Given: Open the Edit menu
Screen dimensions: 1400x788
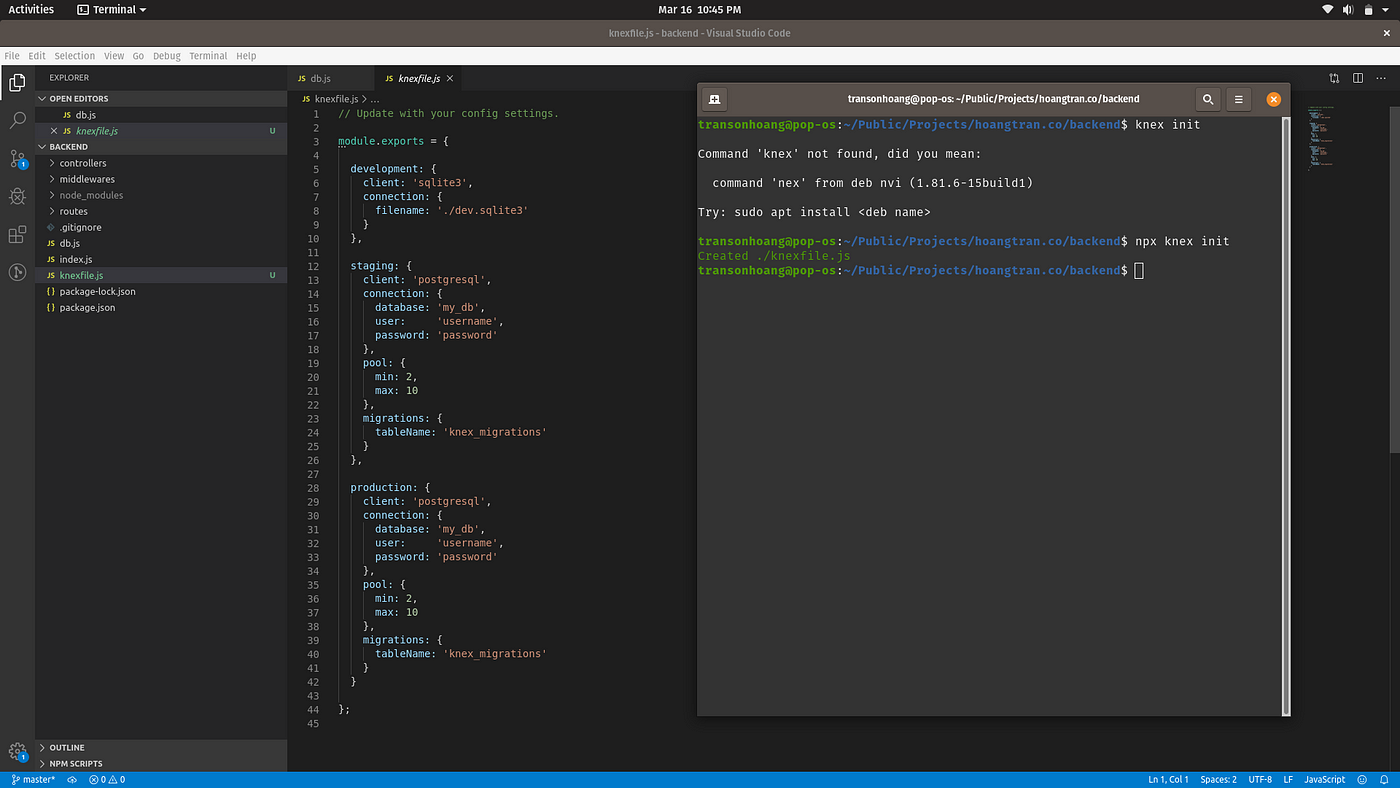Looking at the screenshot, I should pos(37,56).
